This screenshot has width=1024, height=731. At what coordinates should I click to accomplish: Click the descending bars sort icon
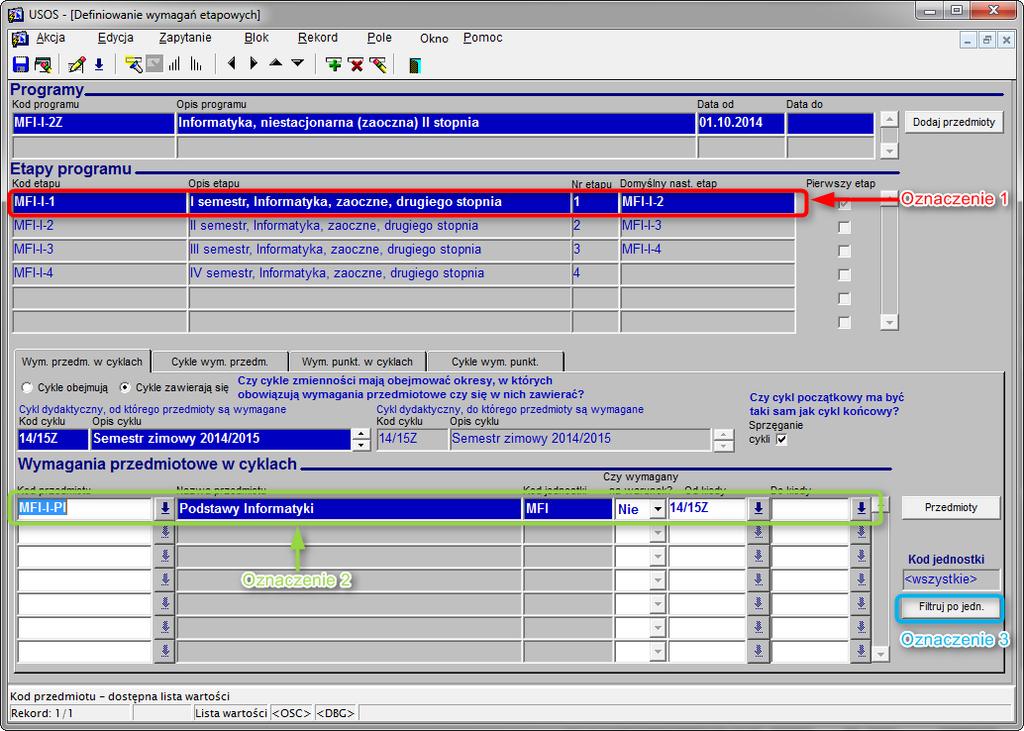pyautogui.click(x=196, y=65)
